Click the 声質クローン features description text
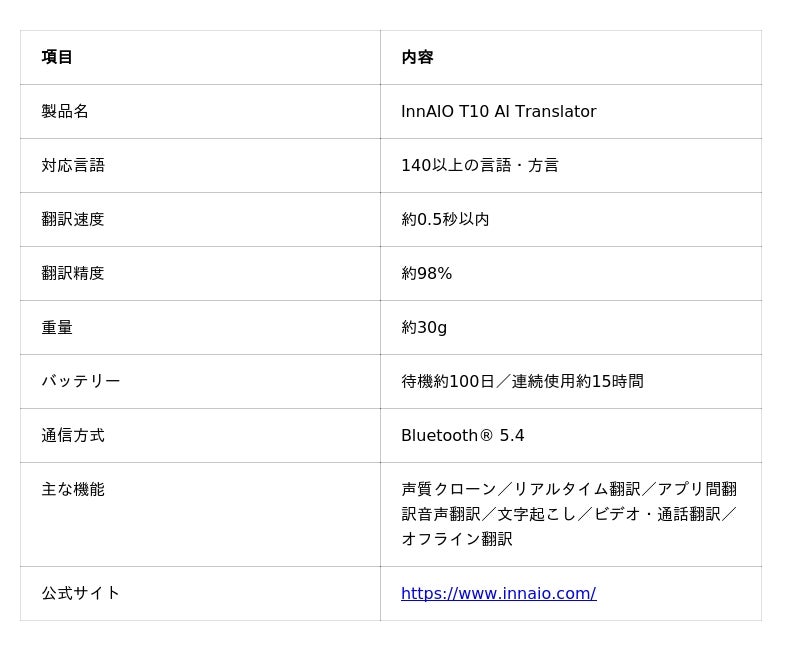Viewport: 800px width, 651px height. pos(568,514)
